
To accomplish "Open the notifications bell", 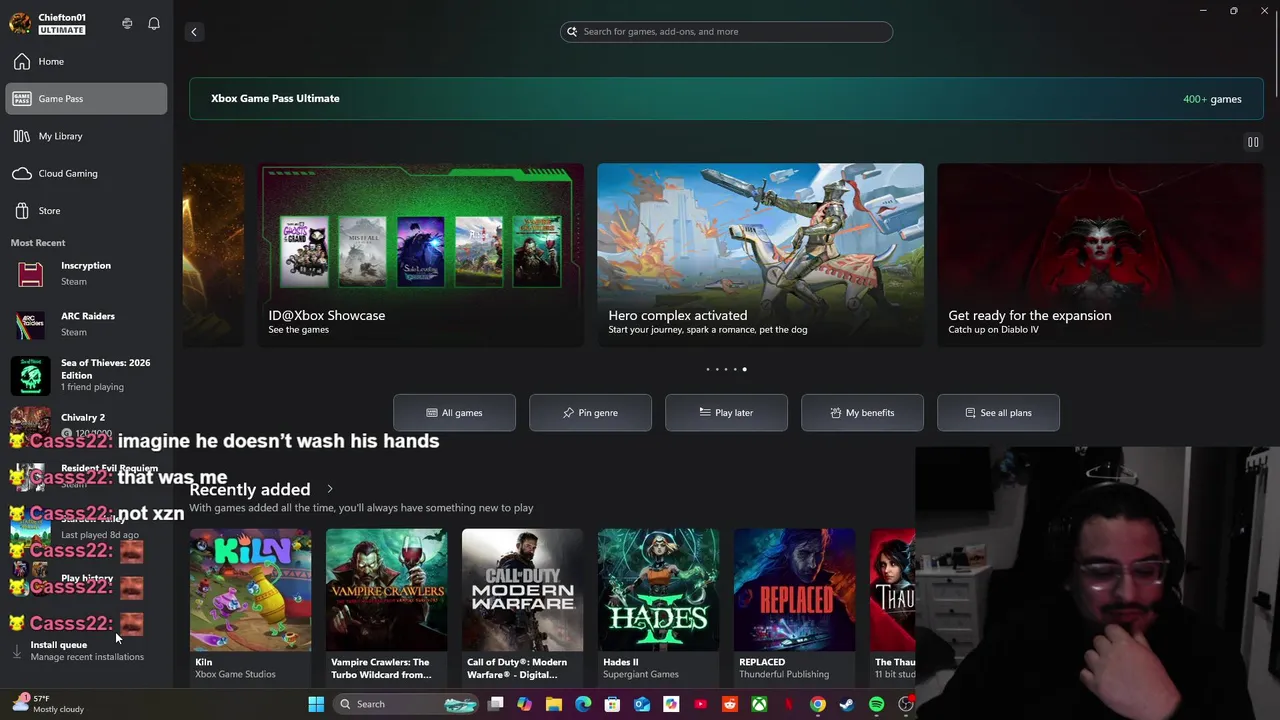I will coord(154,23).
